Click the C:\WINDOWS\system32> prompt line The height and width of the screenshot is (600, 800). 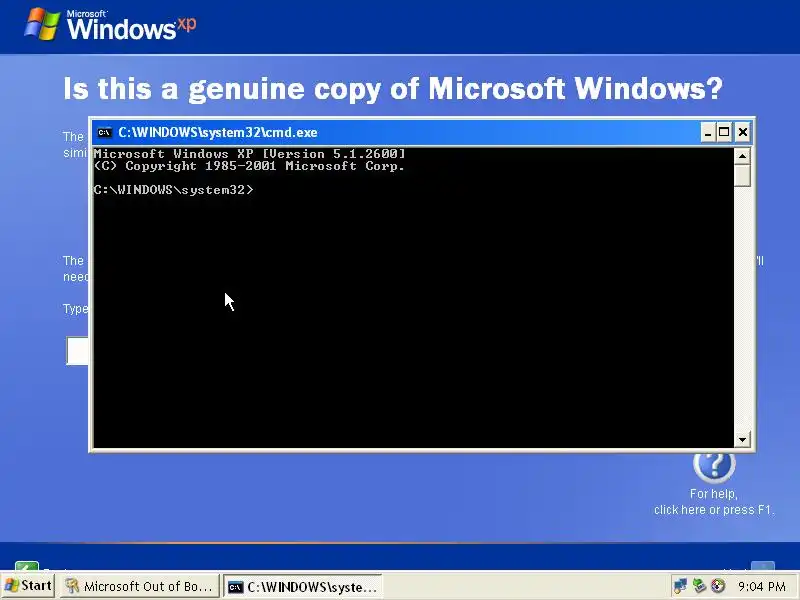[173, 190]
